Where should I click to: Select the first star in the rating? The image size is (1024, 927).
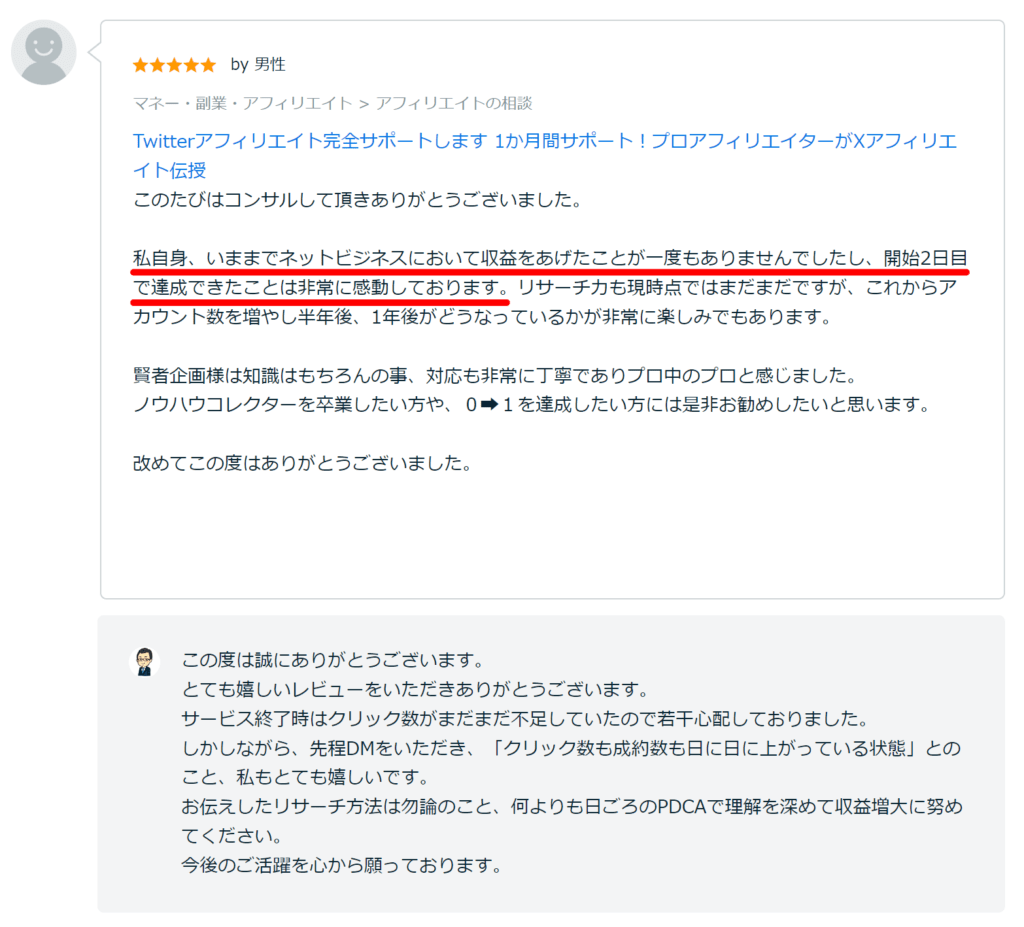tap(139, 64)
